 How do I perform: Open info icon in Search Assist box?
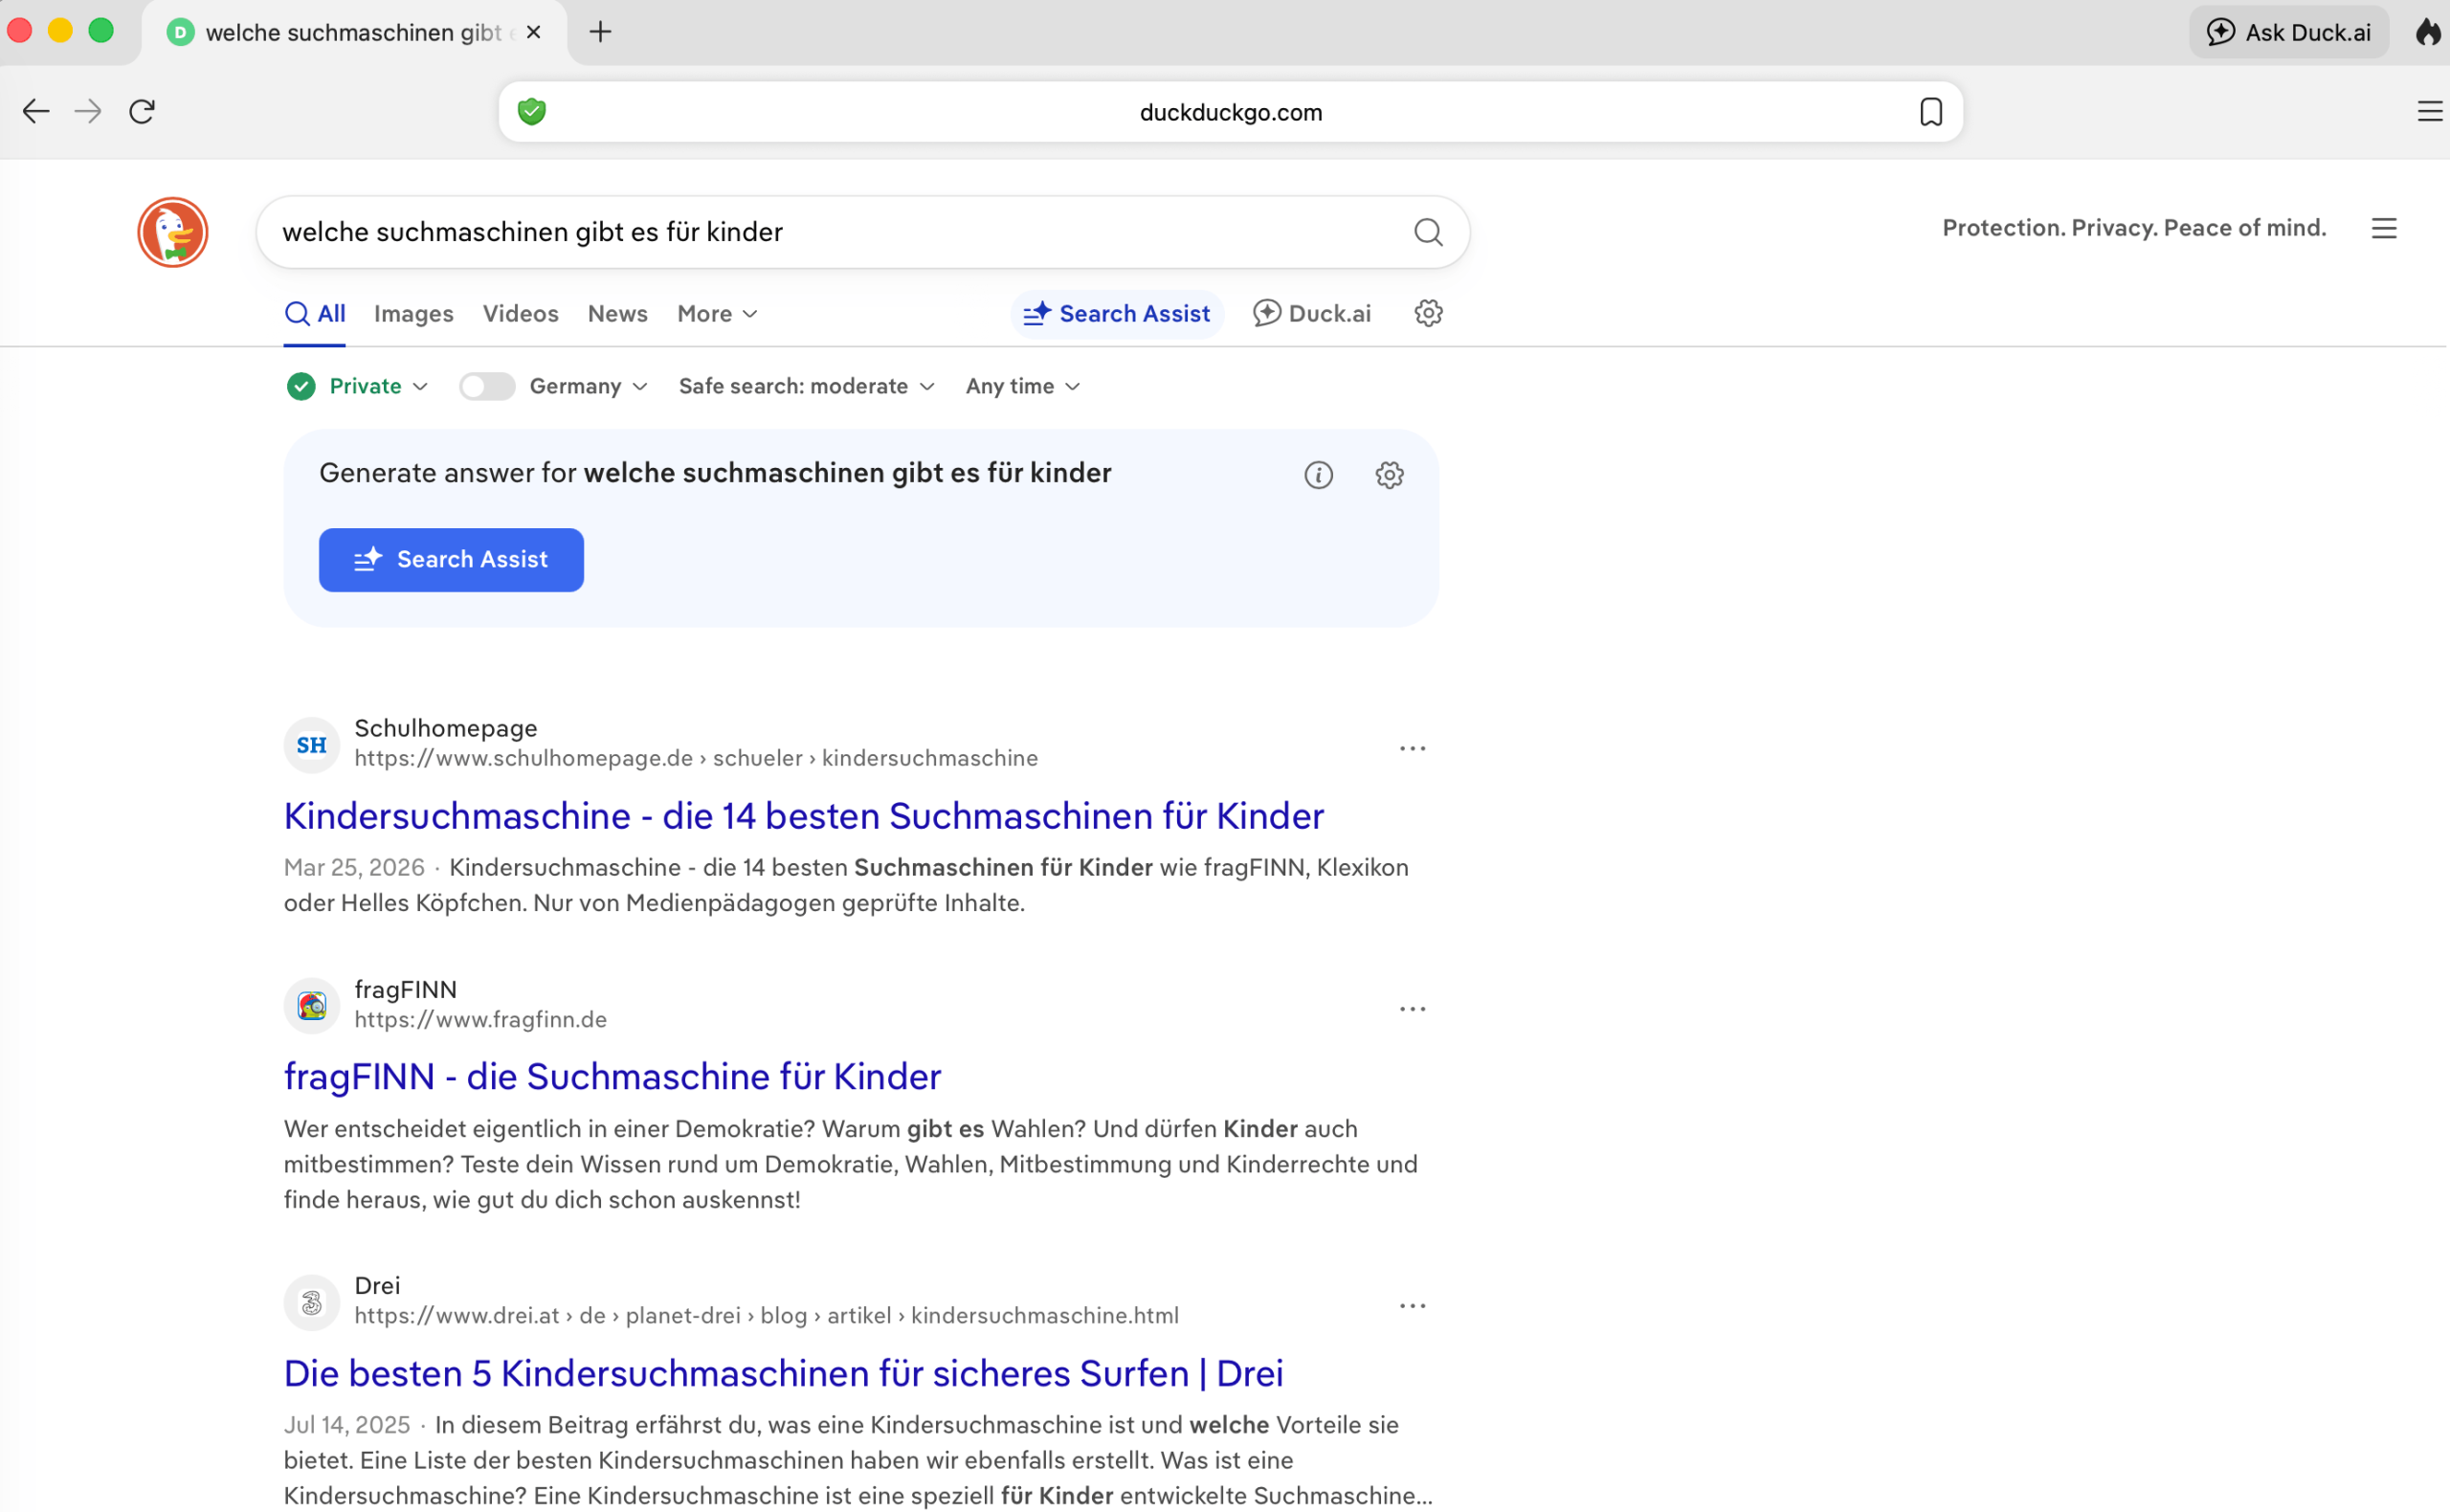coord(1318,475)
